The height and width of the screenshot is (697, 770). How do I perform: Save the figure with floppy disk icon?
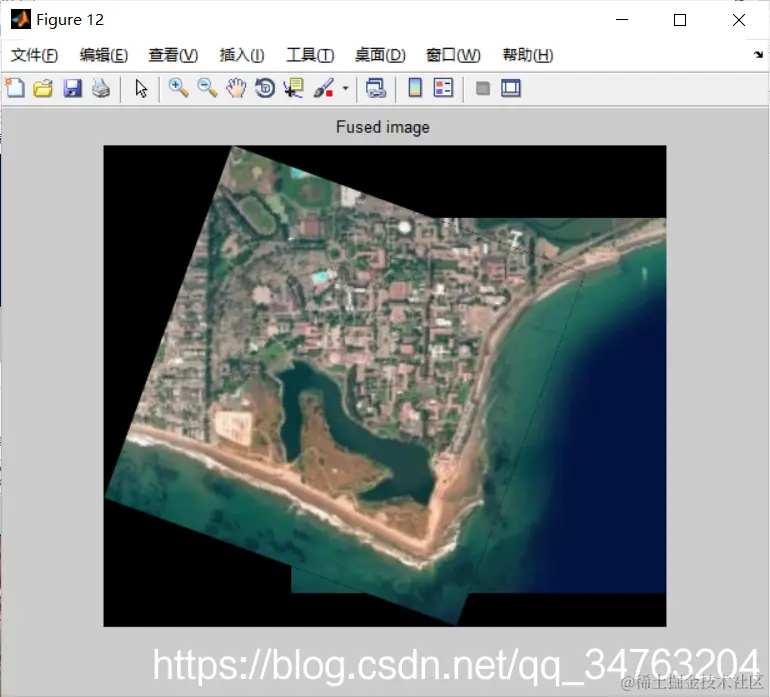(x=72, y=88)
